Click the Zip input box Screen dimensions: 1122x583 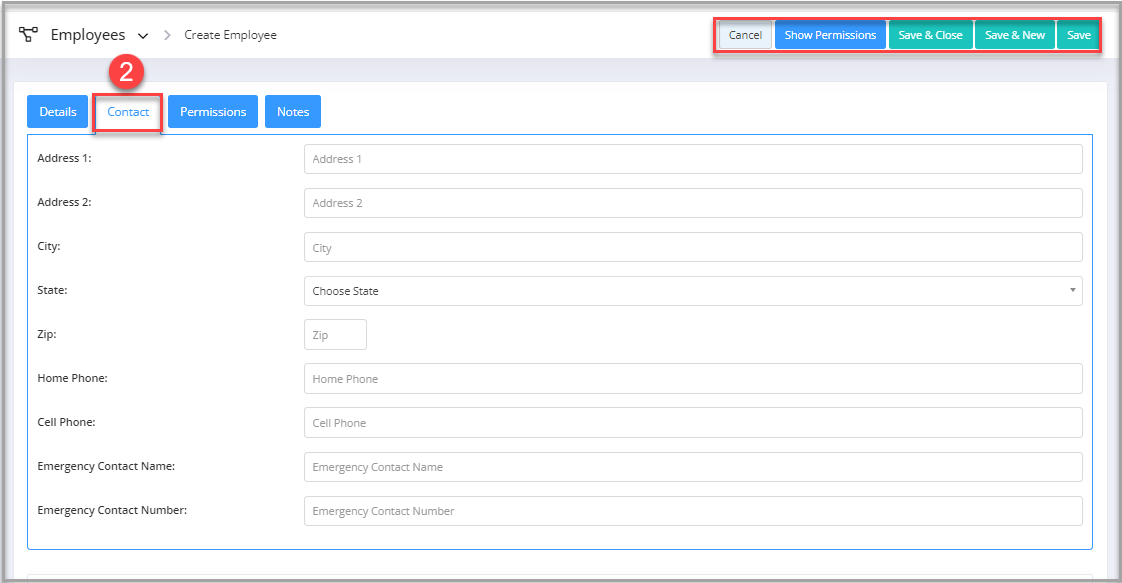(x=335, y=335)
